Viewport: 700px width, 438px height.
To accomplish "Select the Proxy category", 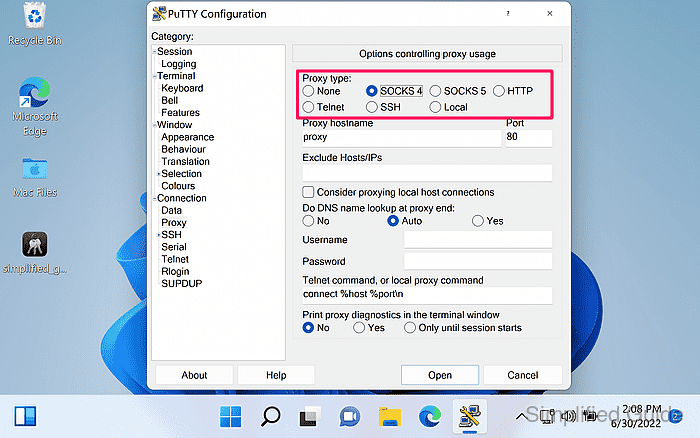I will tap(174, 222).
